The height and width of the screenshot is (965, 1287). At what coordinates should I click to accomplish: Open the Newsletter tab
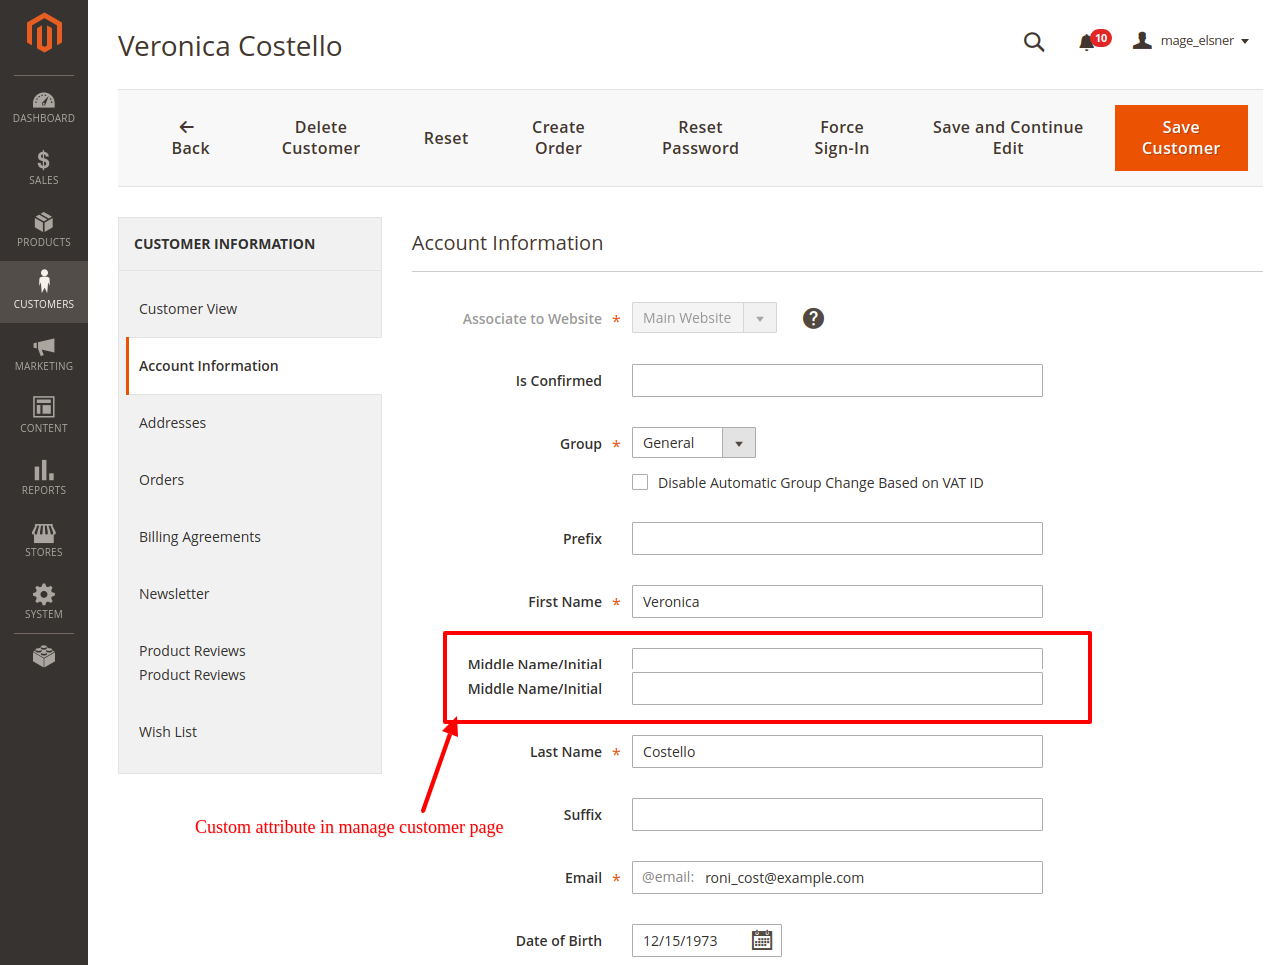click(x=174, y=594)
